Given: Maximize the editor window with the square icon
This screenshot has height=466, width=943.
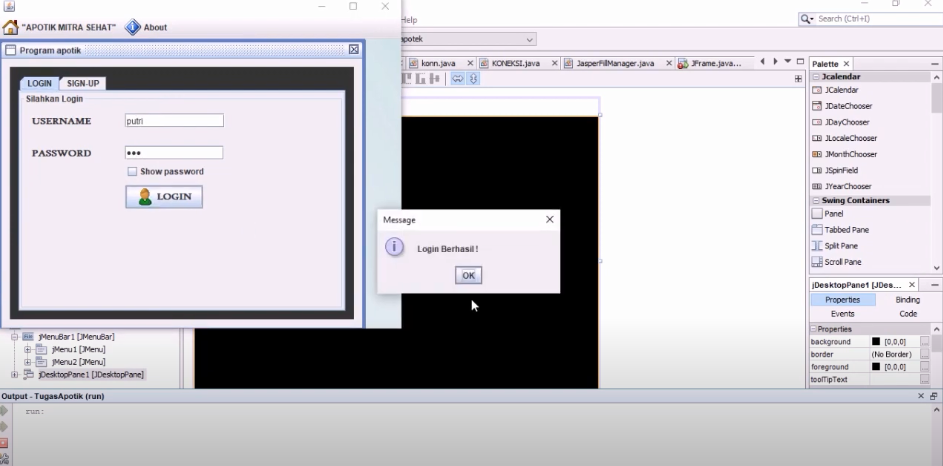Looking at the screenshot, I should (x=800, y=61).
